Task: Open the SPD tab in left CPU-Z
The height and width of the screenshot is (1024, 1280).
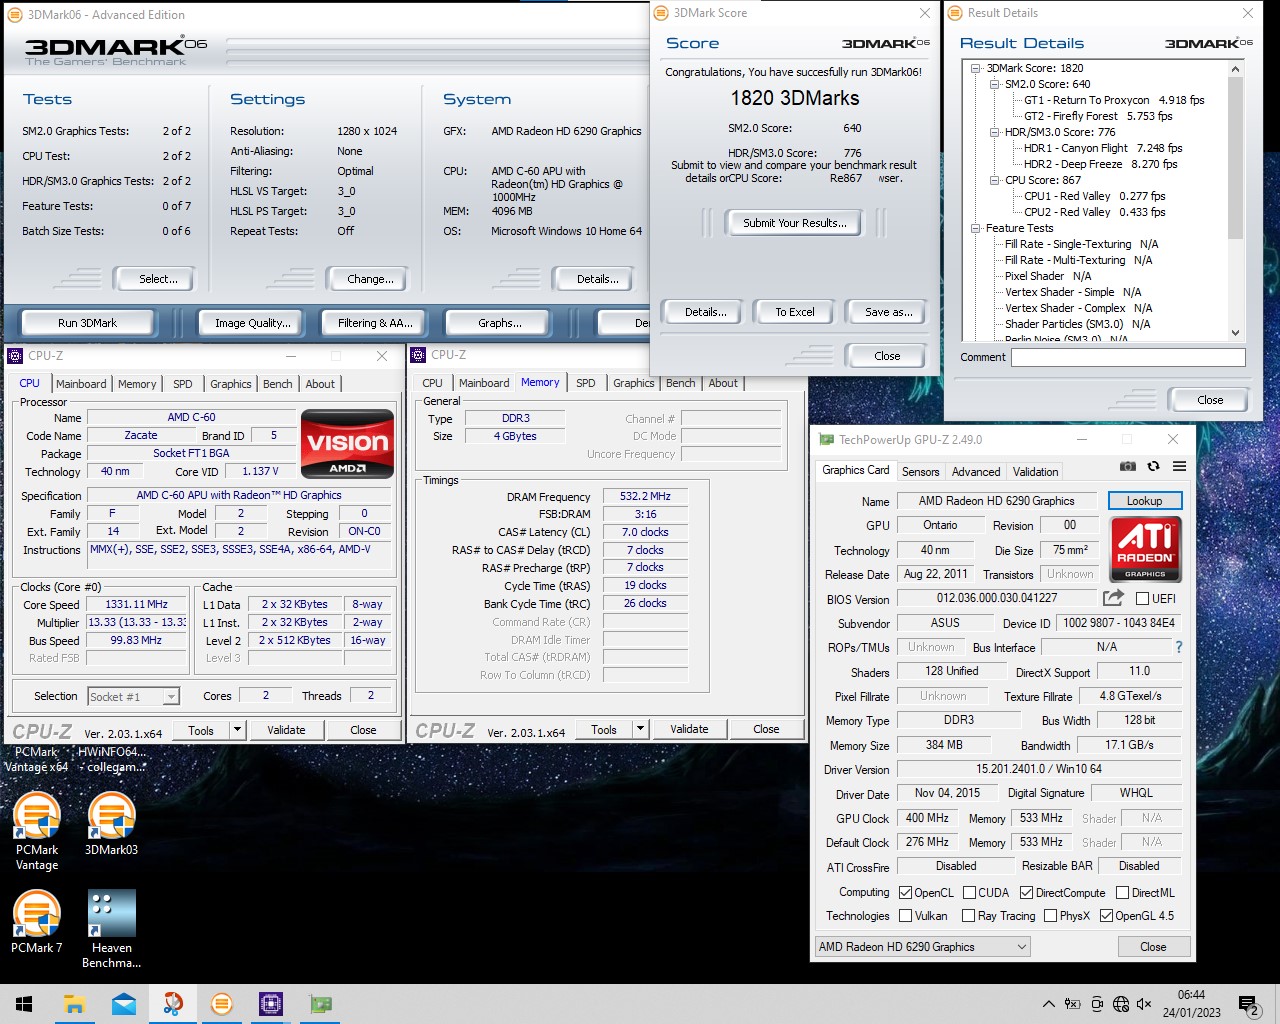Action: [x=182, y=384]
